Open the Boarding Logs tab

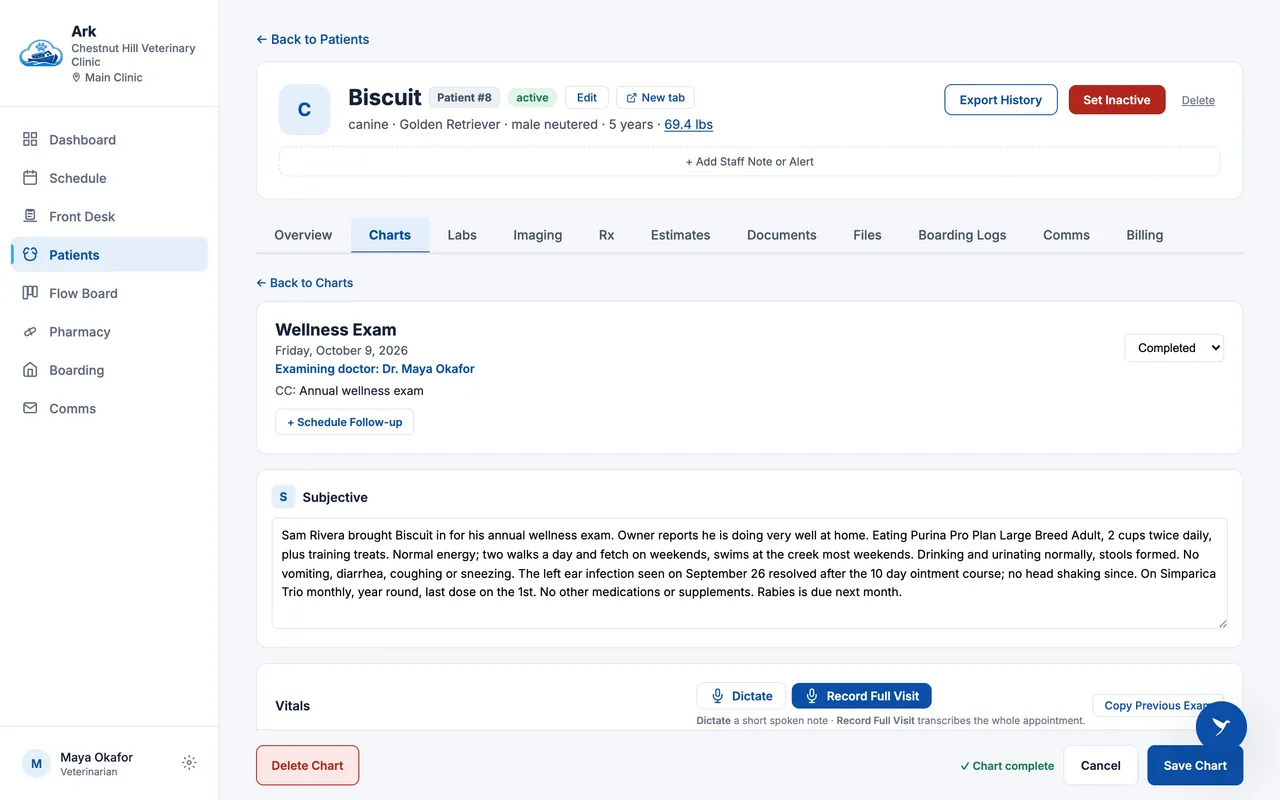(962, 235)
